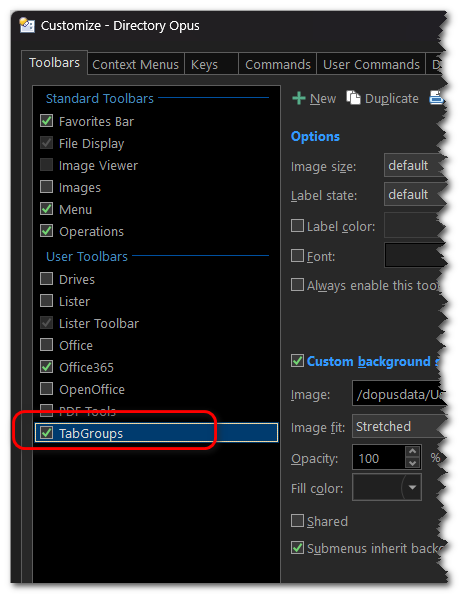Click the Image path input field
The image size is (465, 594).
tap(399, 394)
